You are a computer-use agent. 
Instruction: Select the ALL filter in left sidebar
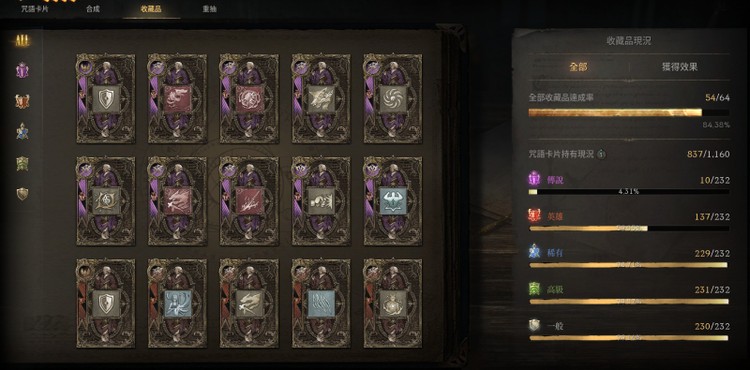(x=22, y=41)
